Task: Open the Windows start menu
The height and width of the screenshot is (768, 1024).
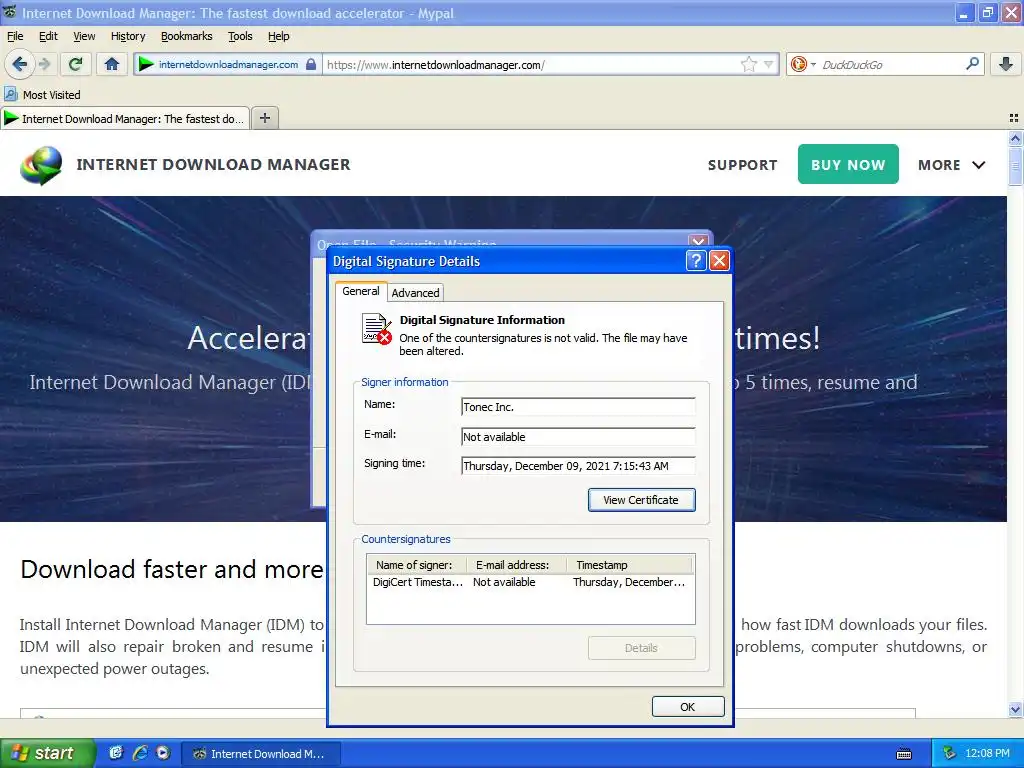Action: click(x=48, y=754)
